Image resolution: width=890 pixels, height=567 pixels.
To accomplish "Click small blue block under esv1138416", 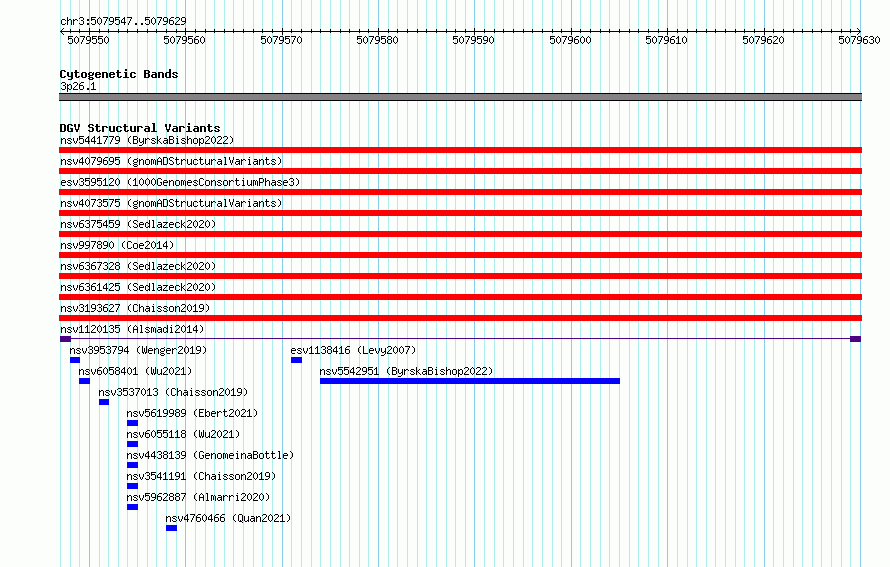I will (x=296, y=360).
